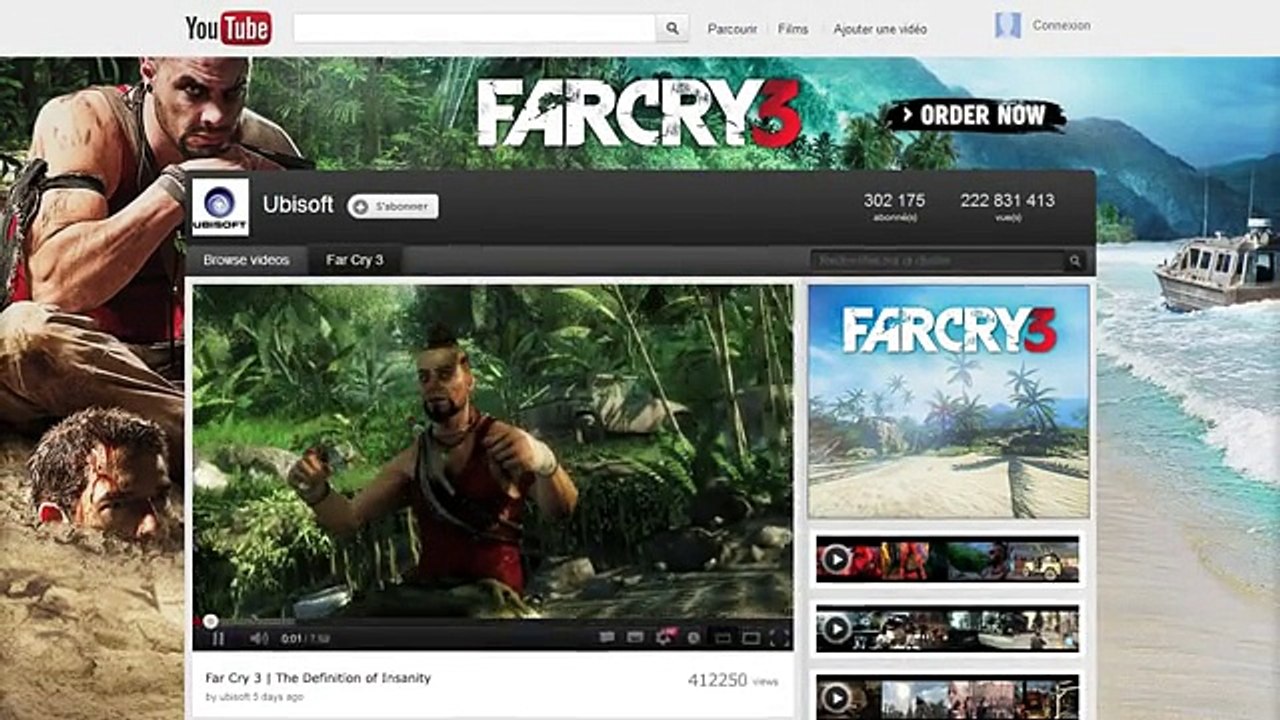The height and width of the screenshot is (720, 1280).
Task: Click the Ubisoft channel name
Action: pyautogui.click(x=298, y=205)
